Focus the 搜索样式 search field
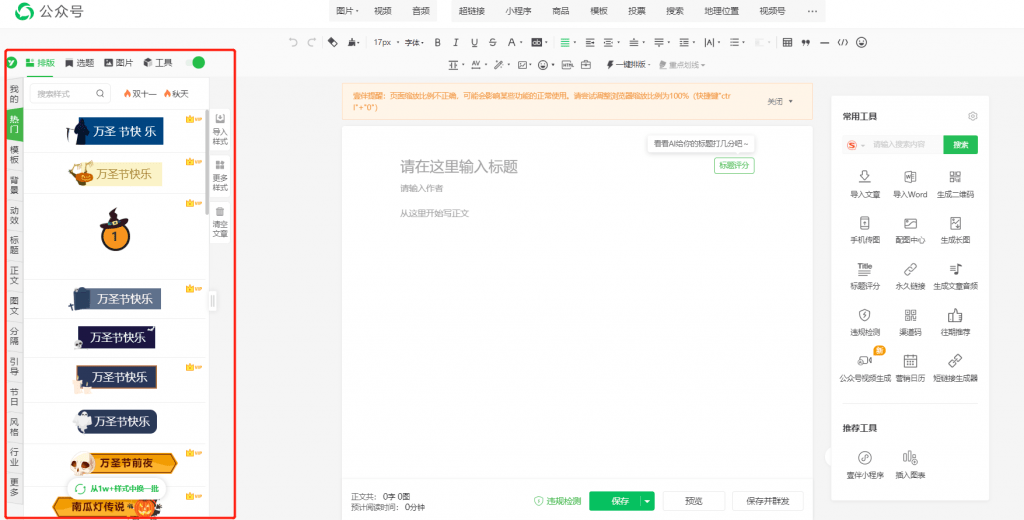This screenshot has height=520, width=1024. pyautogui.click(x=69, y=93)
